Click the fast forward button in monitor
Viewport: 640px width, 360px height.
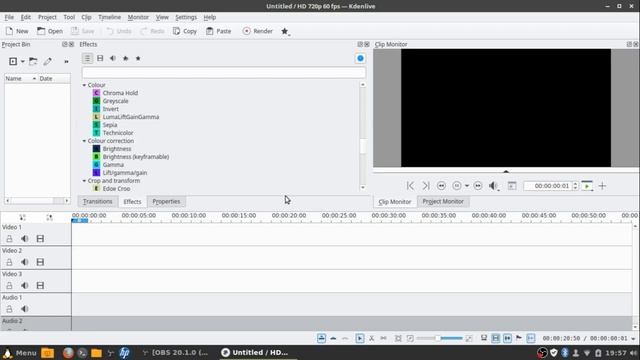(x=478, y=186)
